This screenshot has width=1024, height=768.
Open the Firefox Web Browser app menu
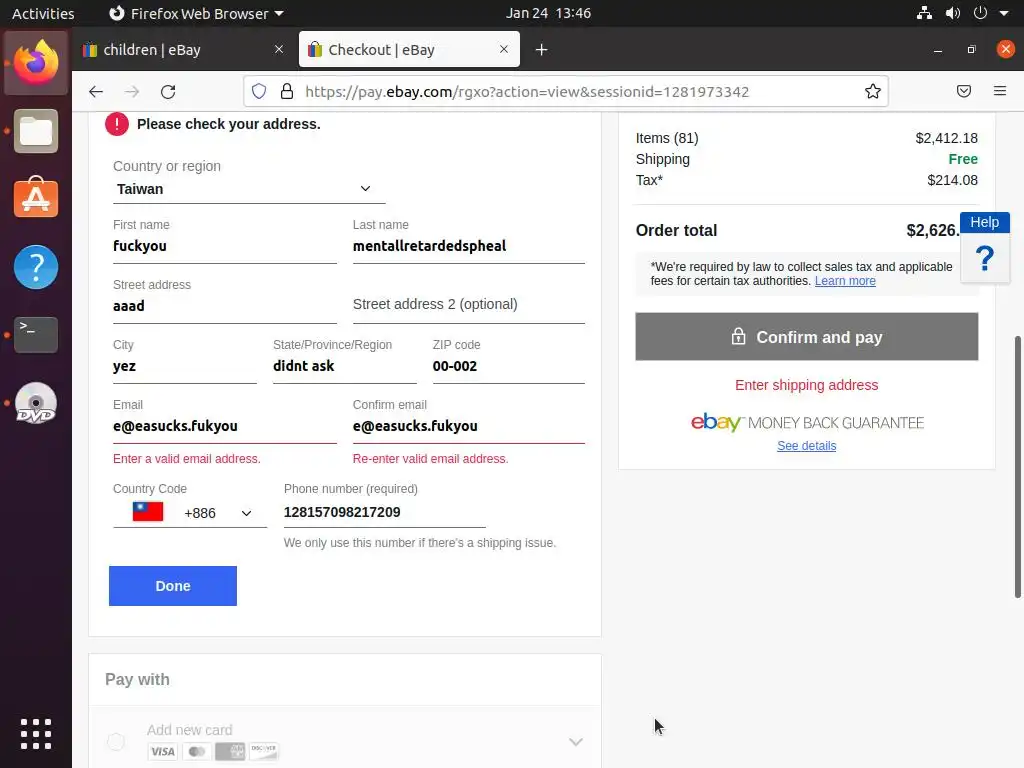click(x=196, y=13)
